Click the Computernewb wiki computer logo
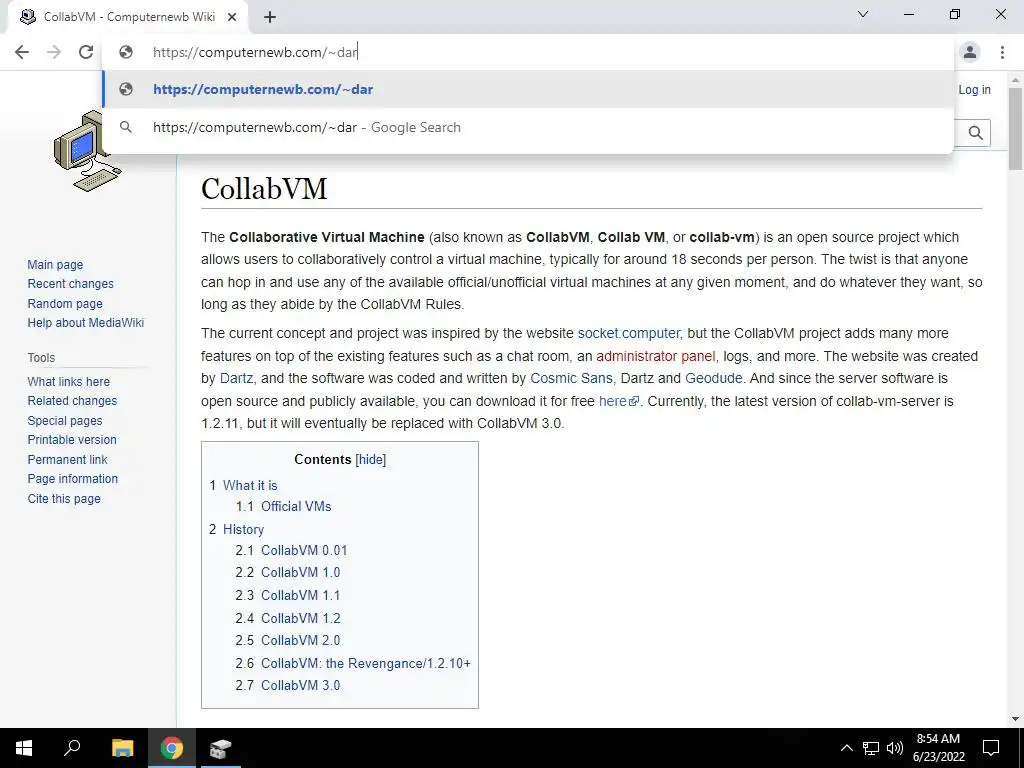The height and width of the screenshot is (768, 1024). click(88, 152)
